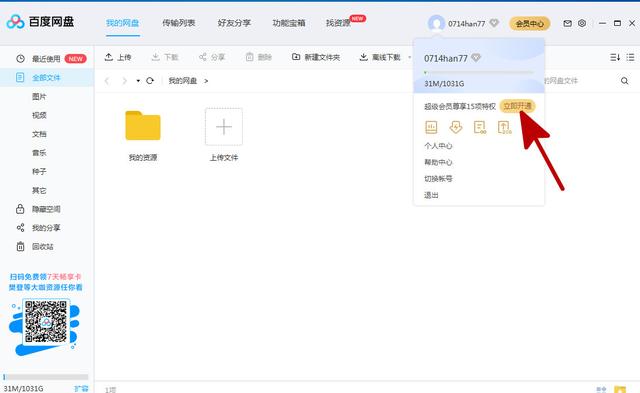
Task: Click the popup storage usage bar
Action: coord(479,72)
